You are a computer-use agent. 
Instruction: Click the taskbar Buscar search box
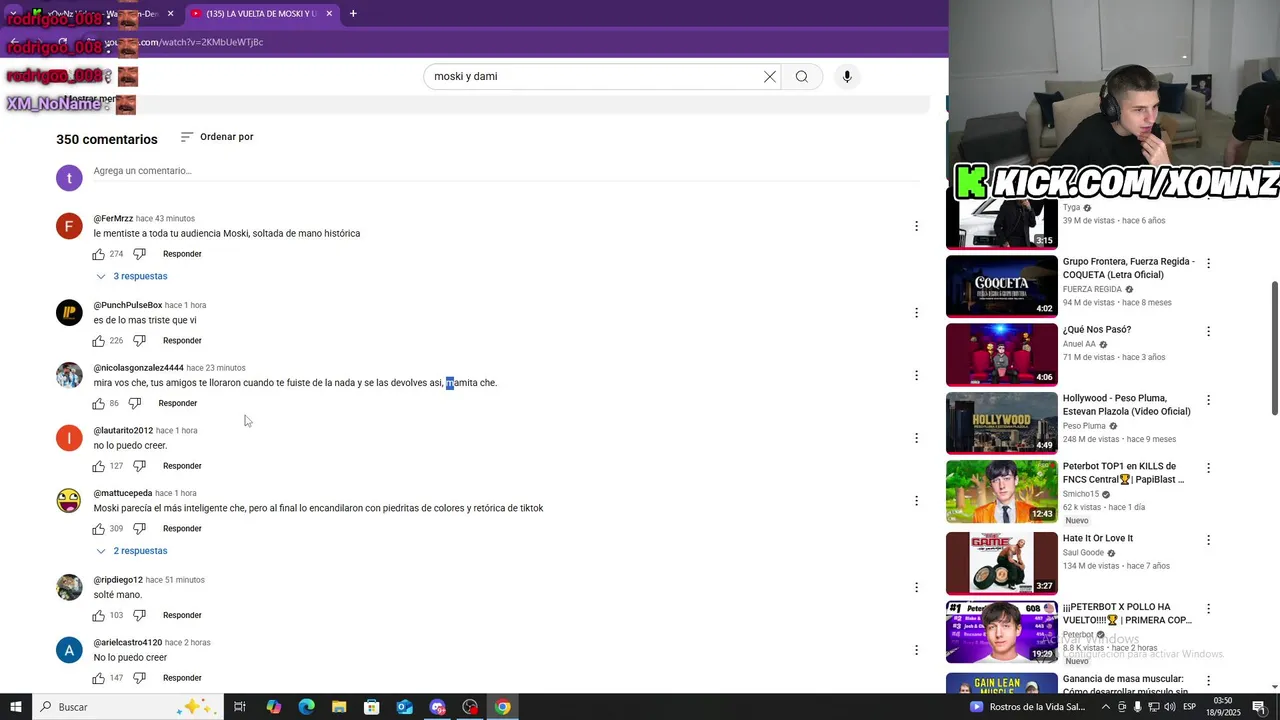click(x=127, y=707)
